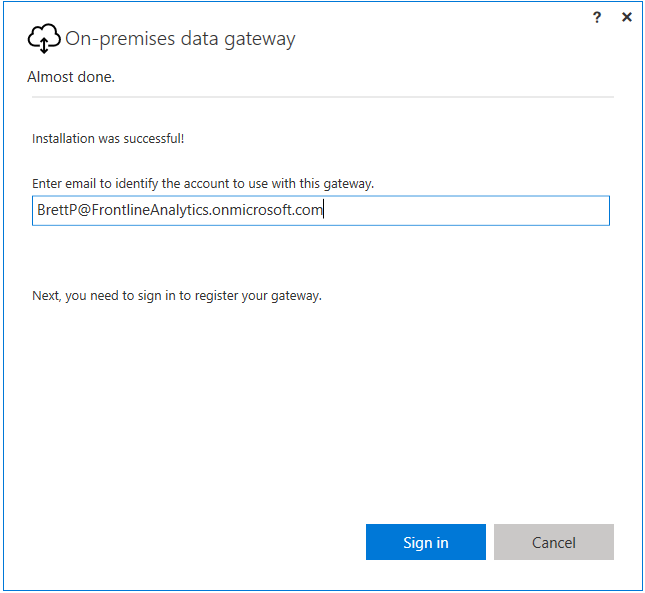645x593 pixels.
Task: Click empty area right of entered email
Action: (x=465, y=211)
